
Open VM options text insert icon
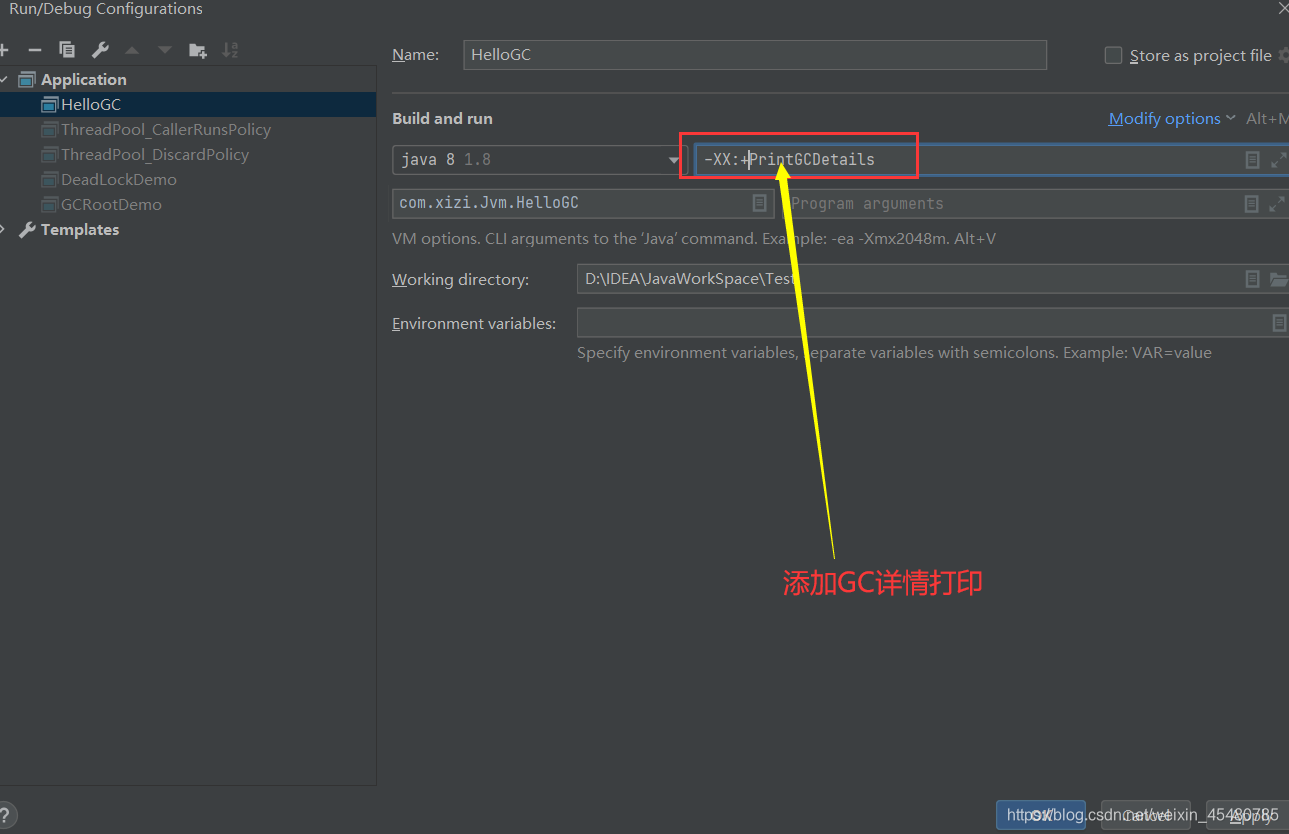pos(1252,160)
